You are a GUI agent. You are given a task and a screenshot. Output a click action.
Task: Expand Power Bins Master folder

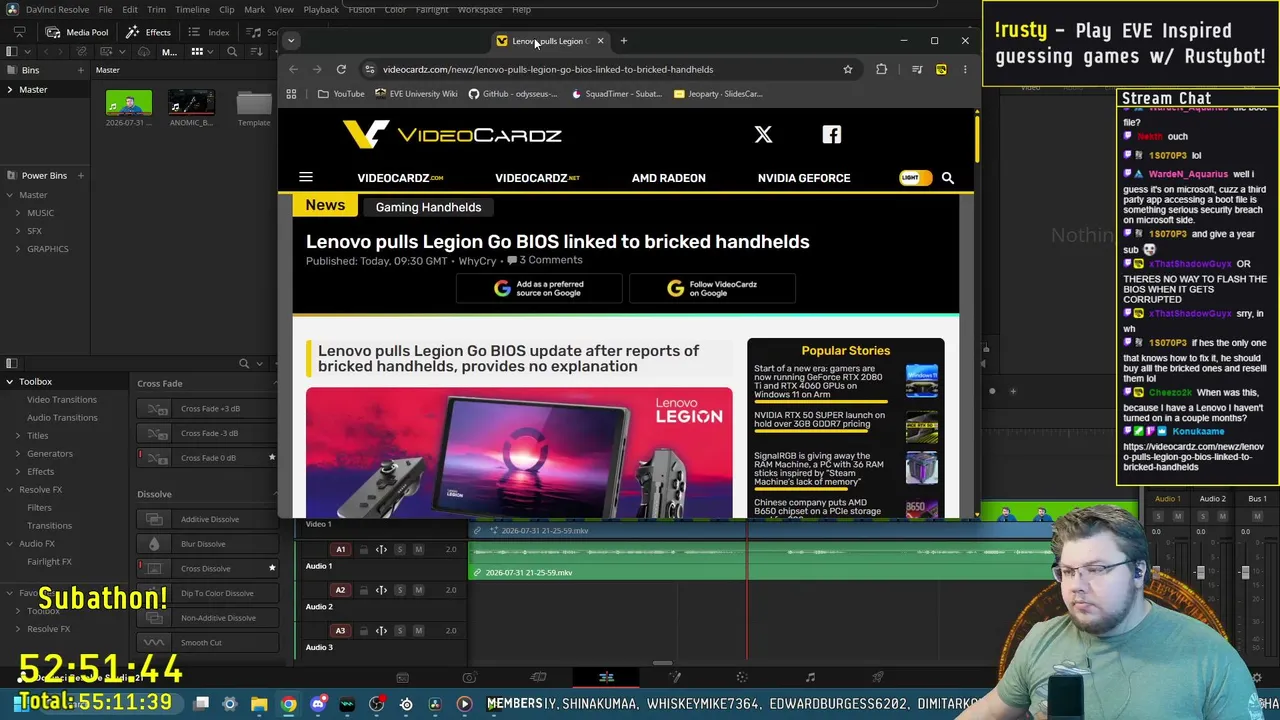(9, 195)
